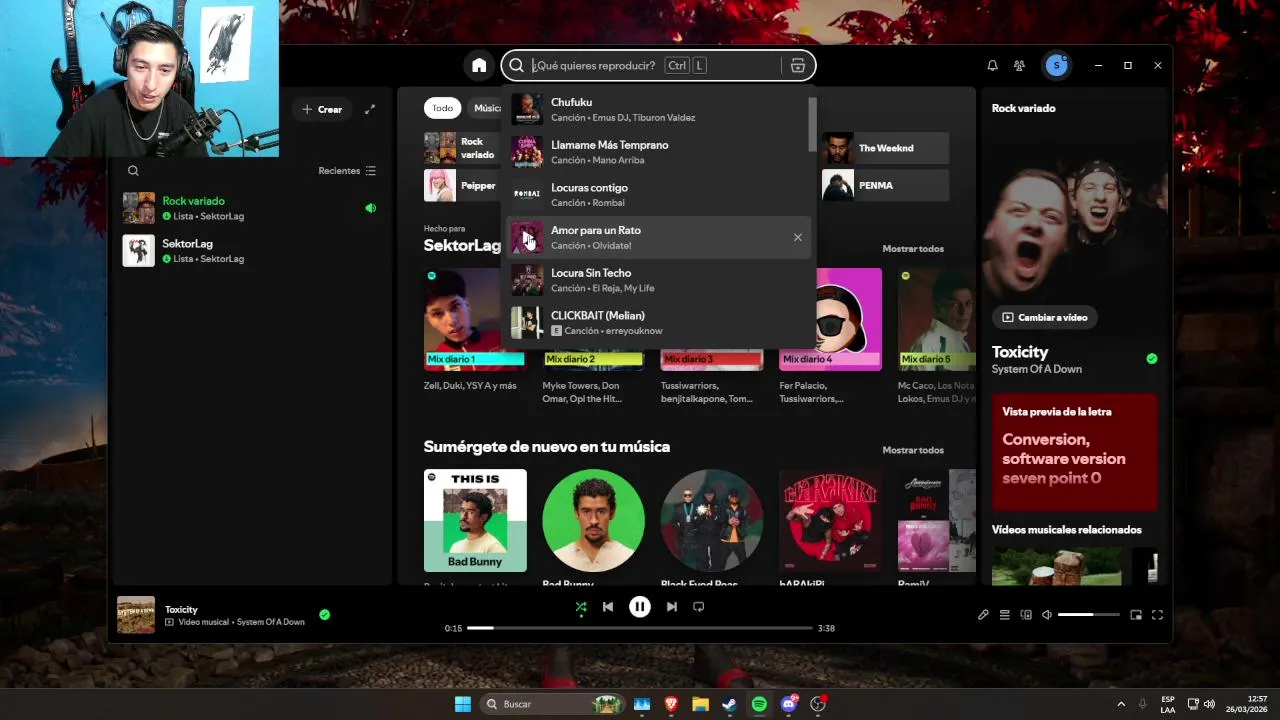Viewport: 1280px width, 720px height.
Task: Open Discord from the taskbar
Action: pyautogui.click(x=789, y=704)
